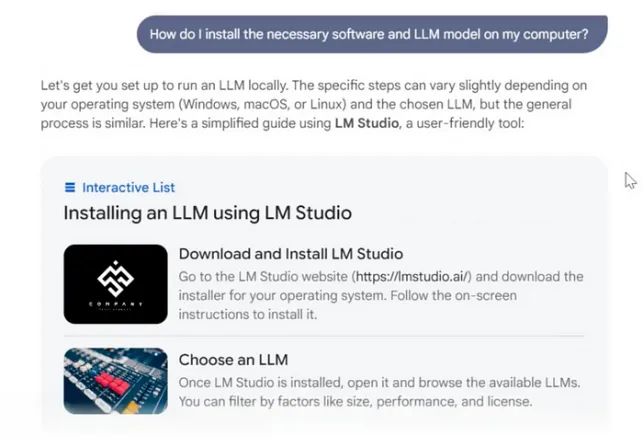Image resolution: width=644 pixels, height=447 pixels.
Task: Click the on-screen instructions to install it sentence
Action: click(x=347, y=305)
